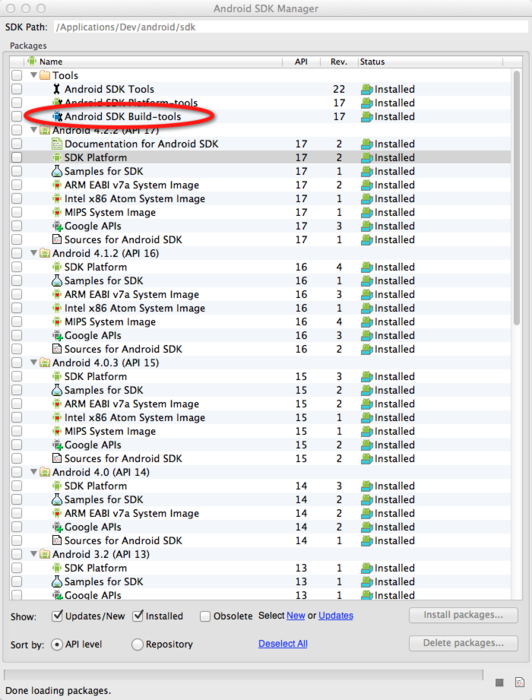Image resolution: width=532 pixels, height=700 pixels.
Task: Click the Rev. column header
Action: [339, 62]
